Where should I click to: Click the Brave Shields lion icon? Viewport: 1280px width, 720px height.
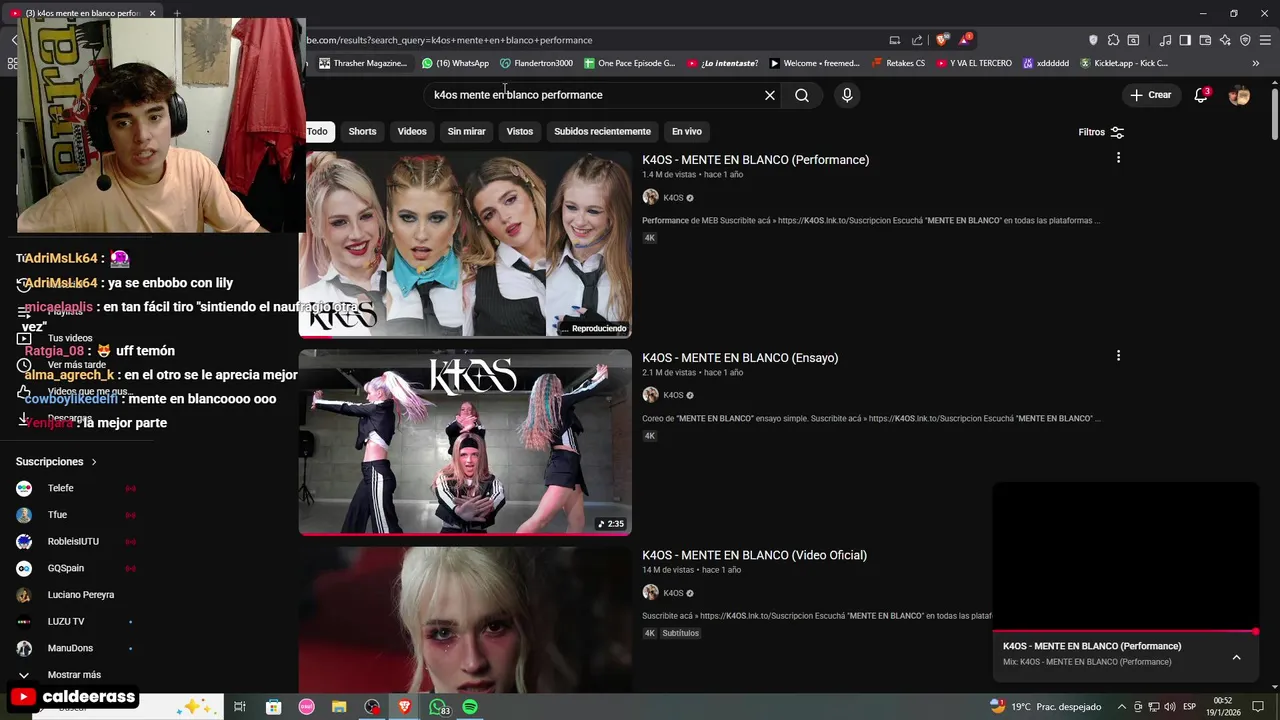pyautogui.click(x=941, y=40)
